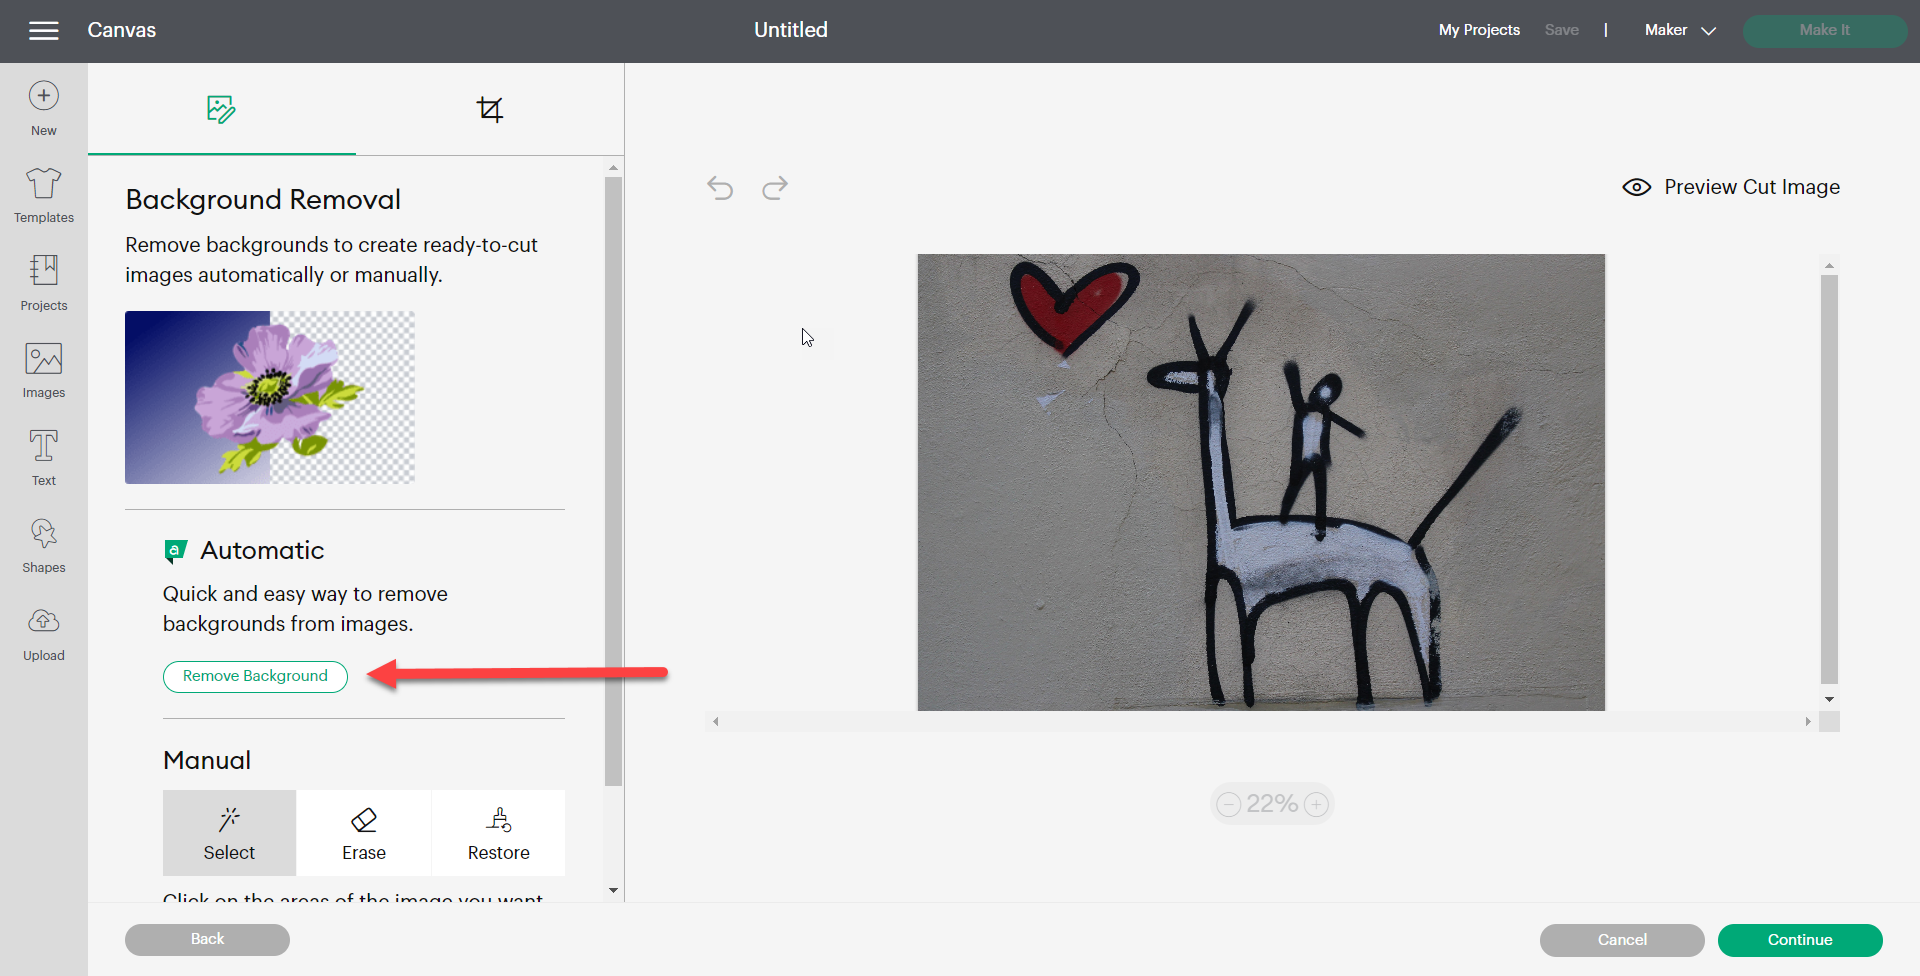Screen dimensions: 1920x976
Task: Choose the manual Restore tool
Action: click(498, 833)
